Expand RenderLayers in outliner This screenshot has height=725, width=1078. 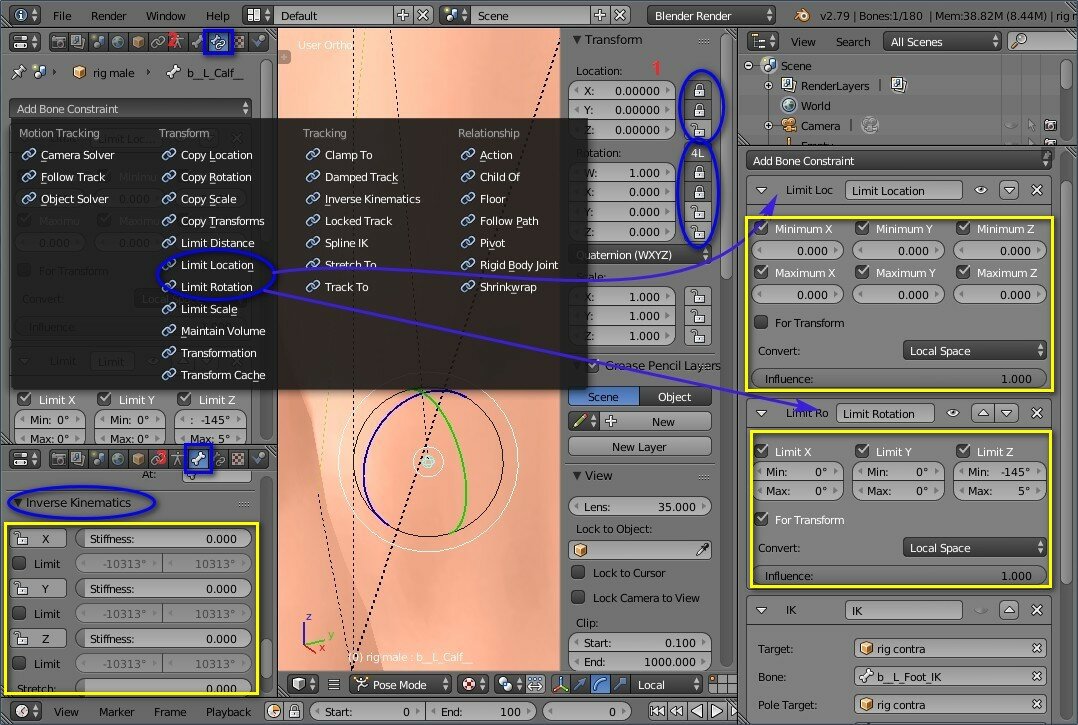pos(769,86)
